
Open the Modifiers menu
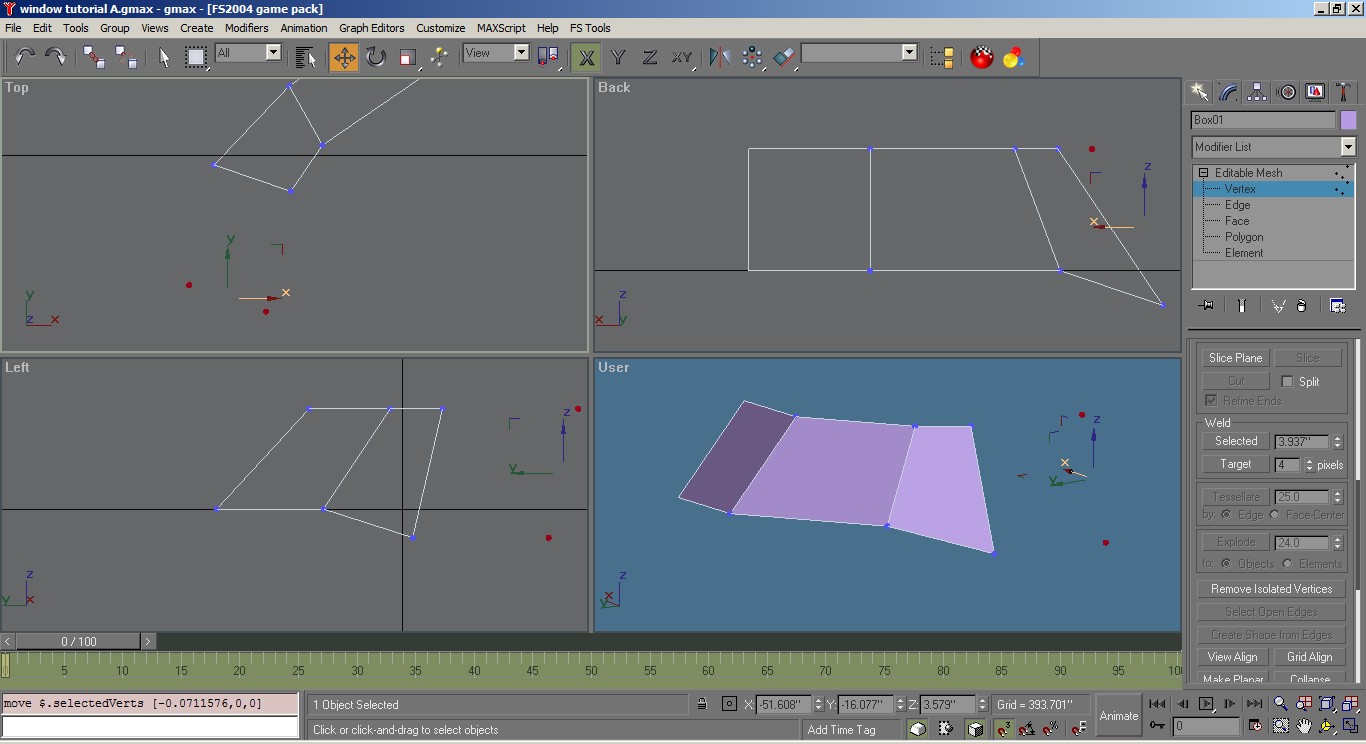[246, 28]
